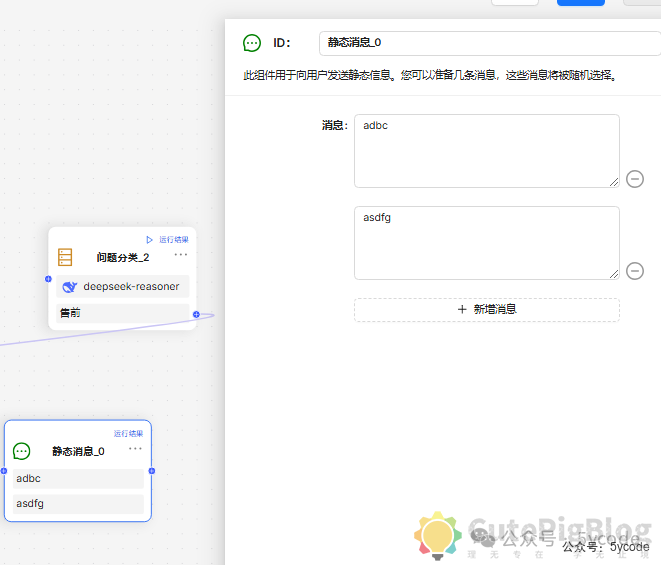Viewport: 661px width, 565px height.
Task: Select the adbc row in 静态消息_0 node
Action: 78,479
